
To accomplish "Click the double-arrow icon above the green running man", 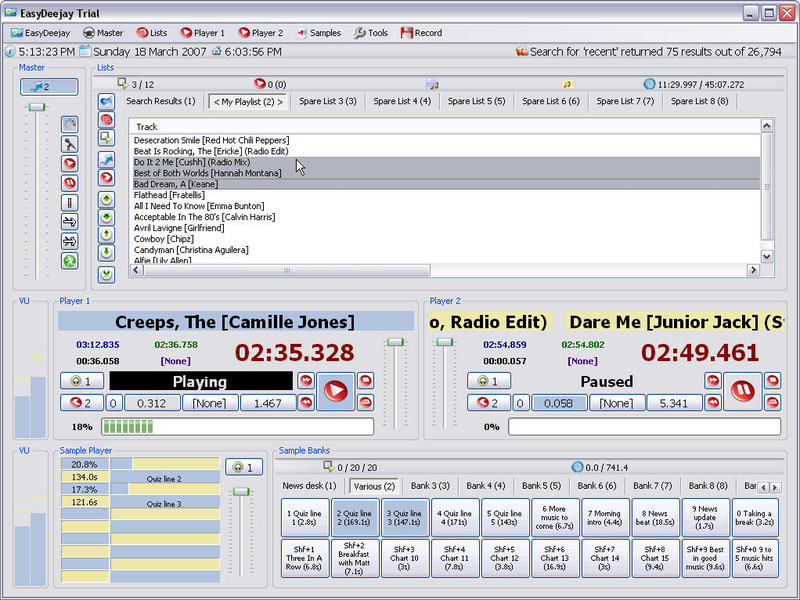I will (70, 241).
